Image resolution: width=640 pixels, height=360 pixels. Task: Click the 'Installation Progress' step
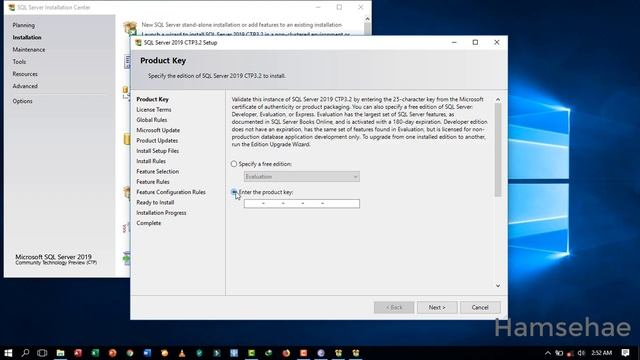tap(161, 213)
